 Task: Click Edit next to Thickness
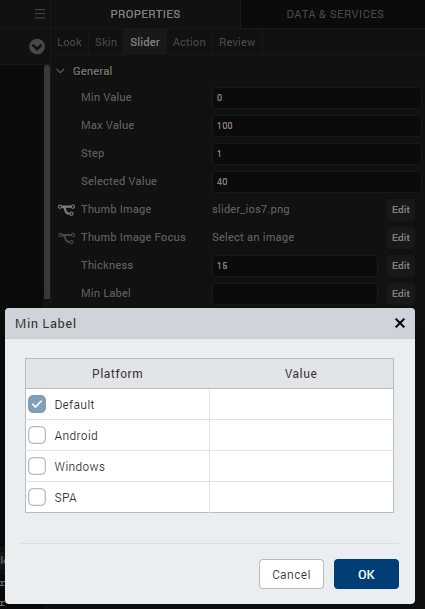401,266
